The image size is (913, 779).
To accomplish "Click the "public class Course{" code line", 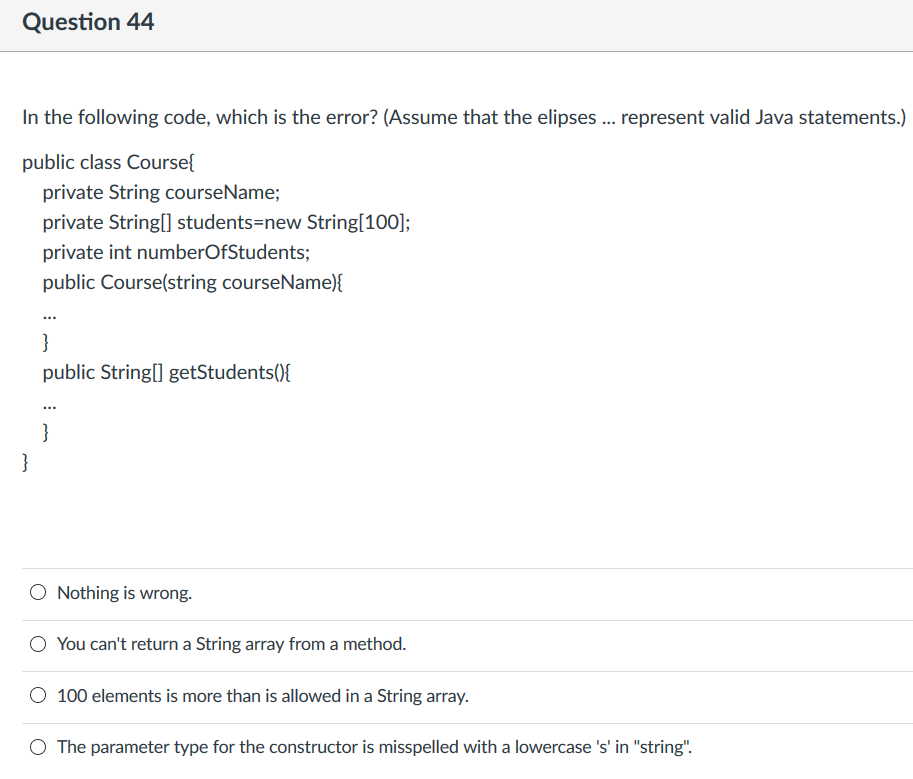I will click(108, 162).
